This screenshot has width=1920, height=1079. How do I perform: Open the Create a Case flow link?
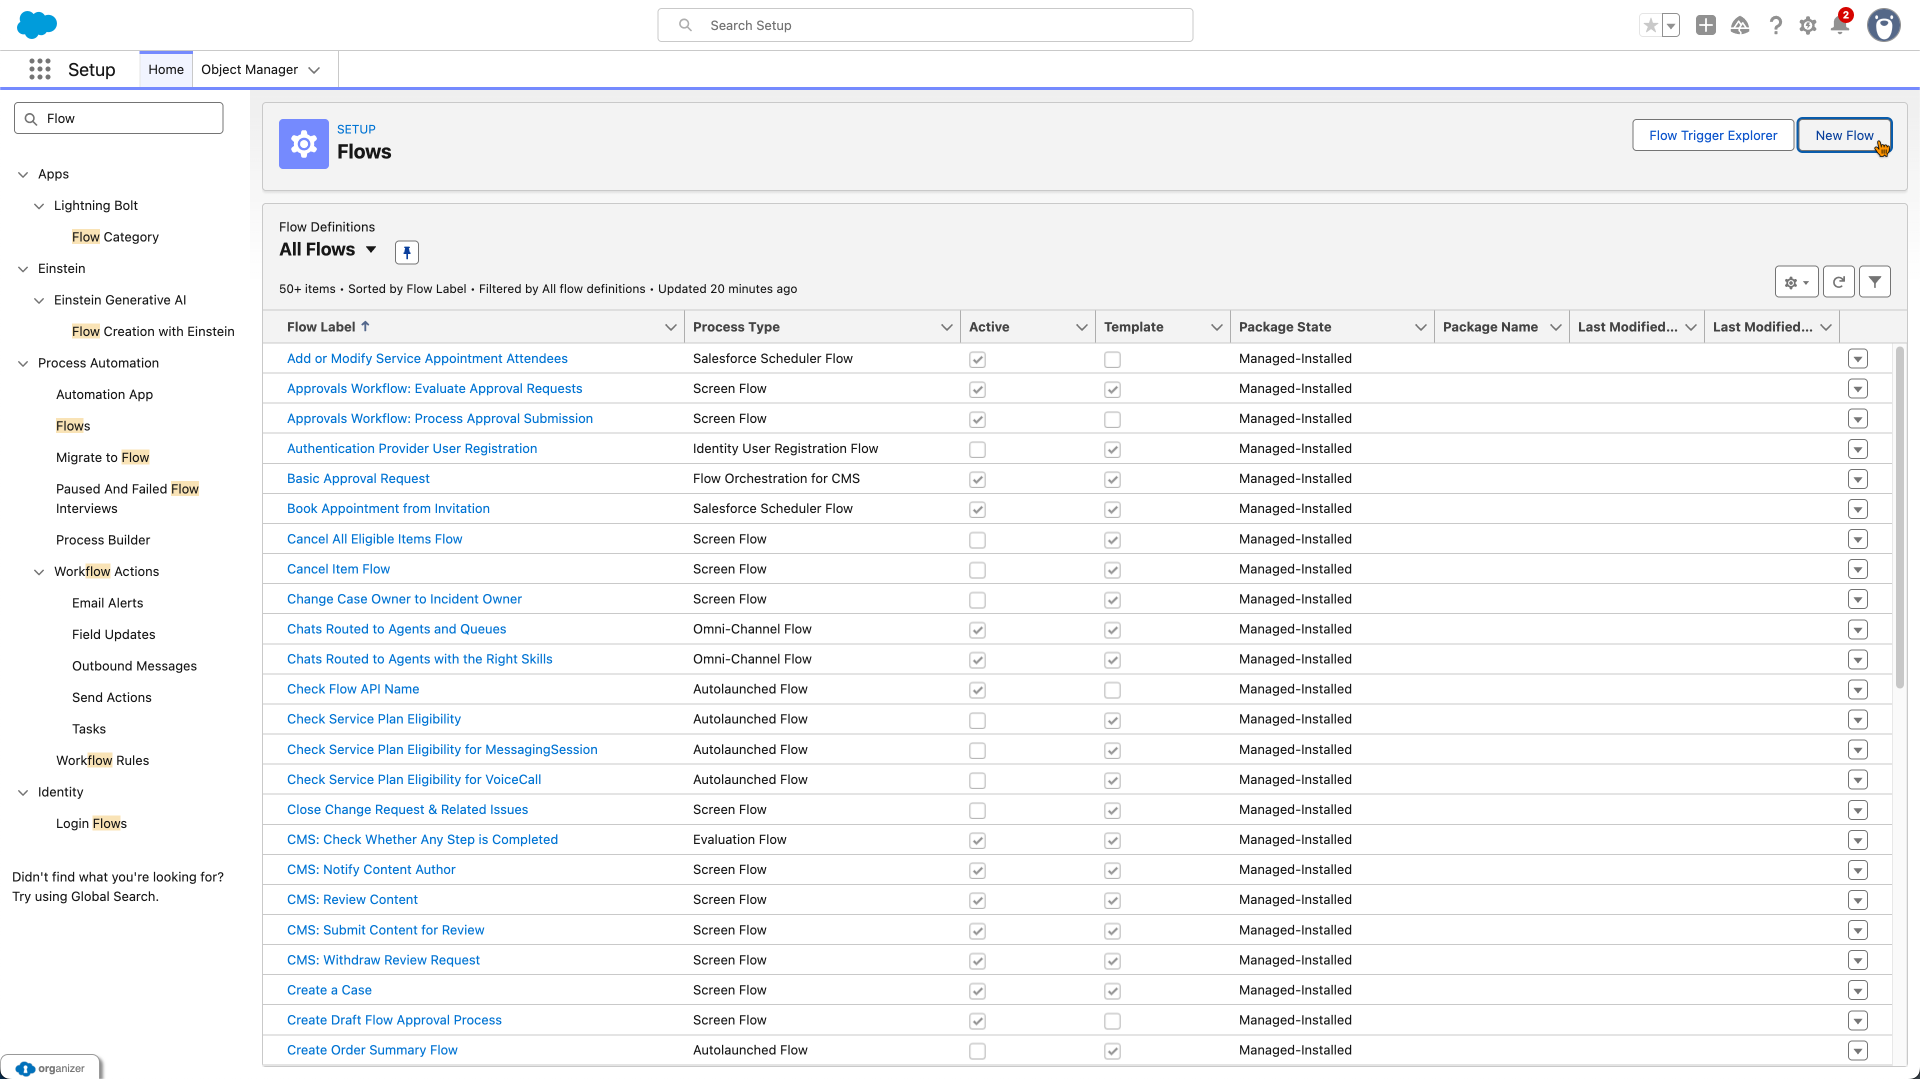click(329, 990)
